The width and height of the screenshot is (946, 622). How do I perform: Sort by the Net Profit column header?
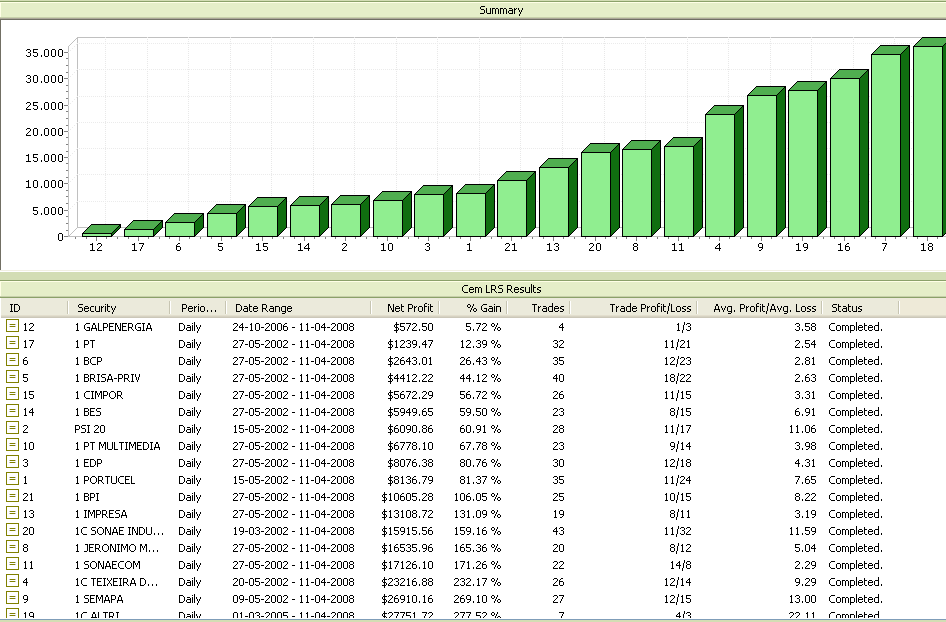(x=405, y=308)
